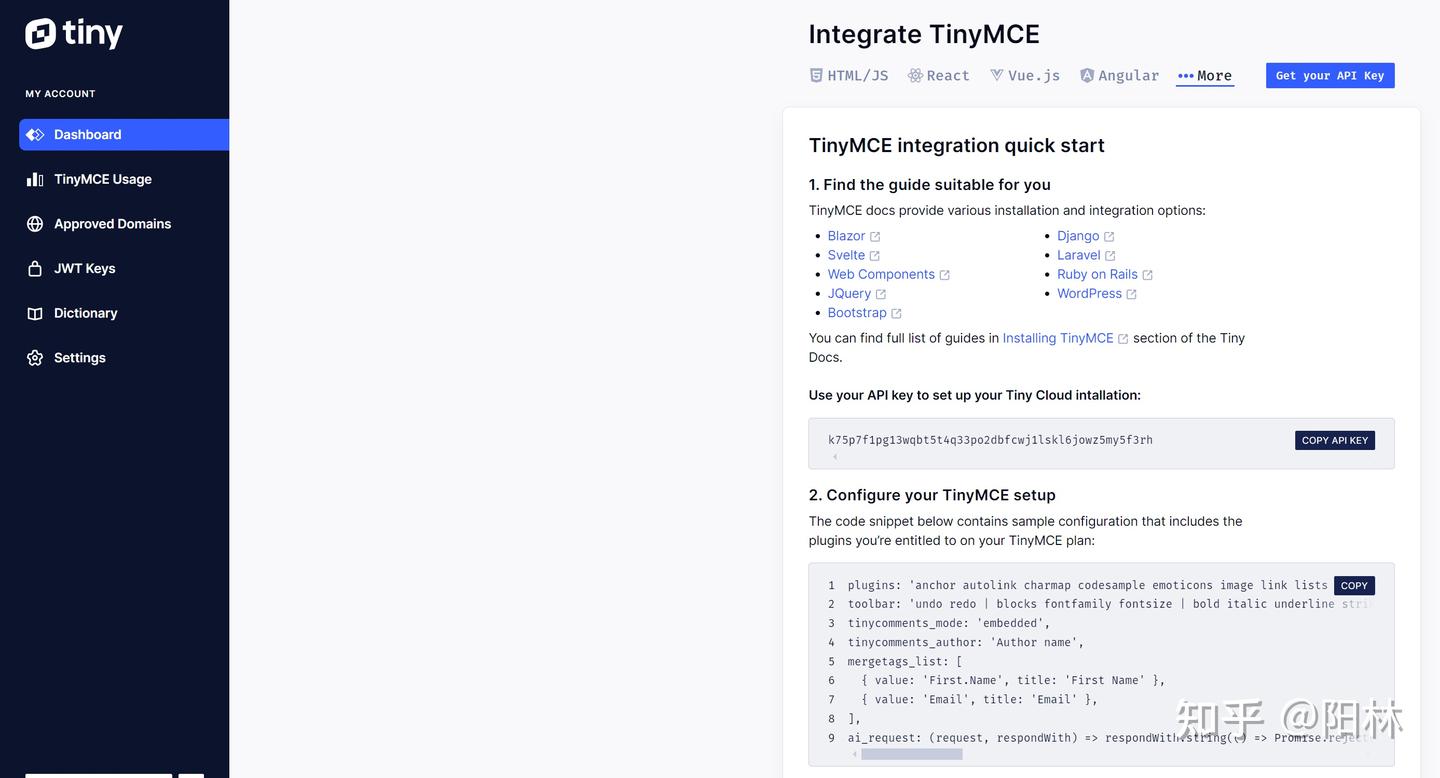Viewport: 1440px width, 778px height.
Task: Open JWT Keys via the lock icon
Action: 35,268
